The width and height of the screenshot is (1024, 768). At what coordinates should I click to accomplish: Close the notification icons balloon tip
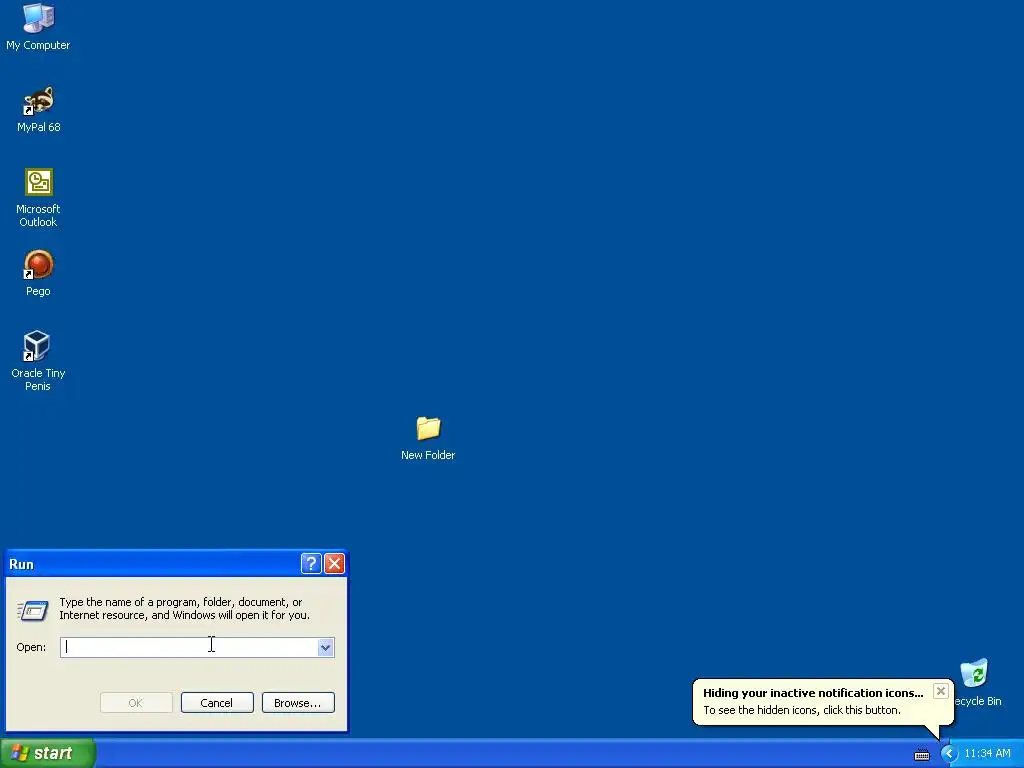coord(940,691)
